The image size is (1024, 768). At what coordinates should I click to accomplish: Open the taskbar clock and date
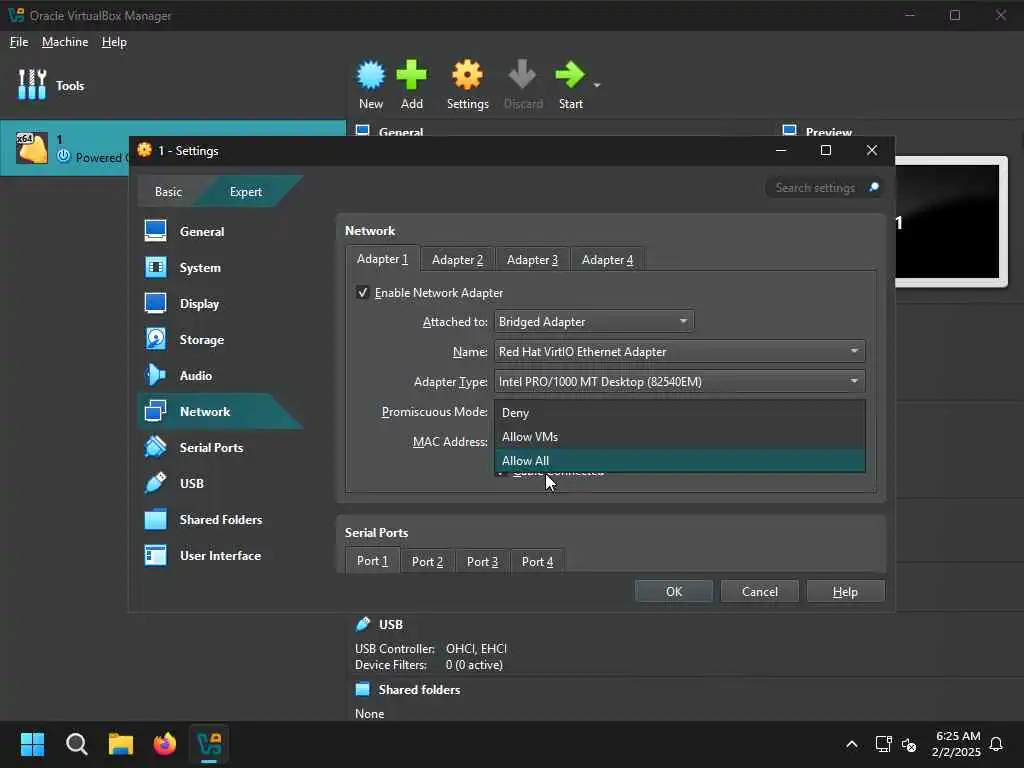[x=957, y=744]
